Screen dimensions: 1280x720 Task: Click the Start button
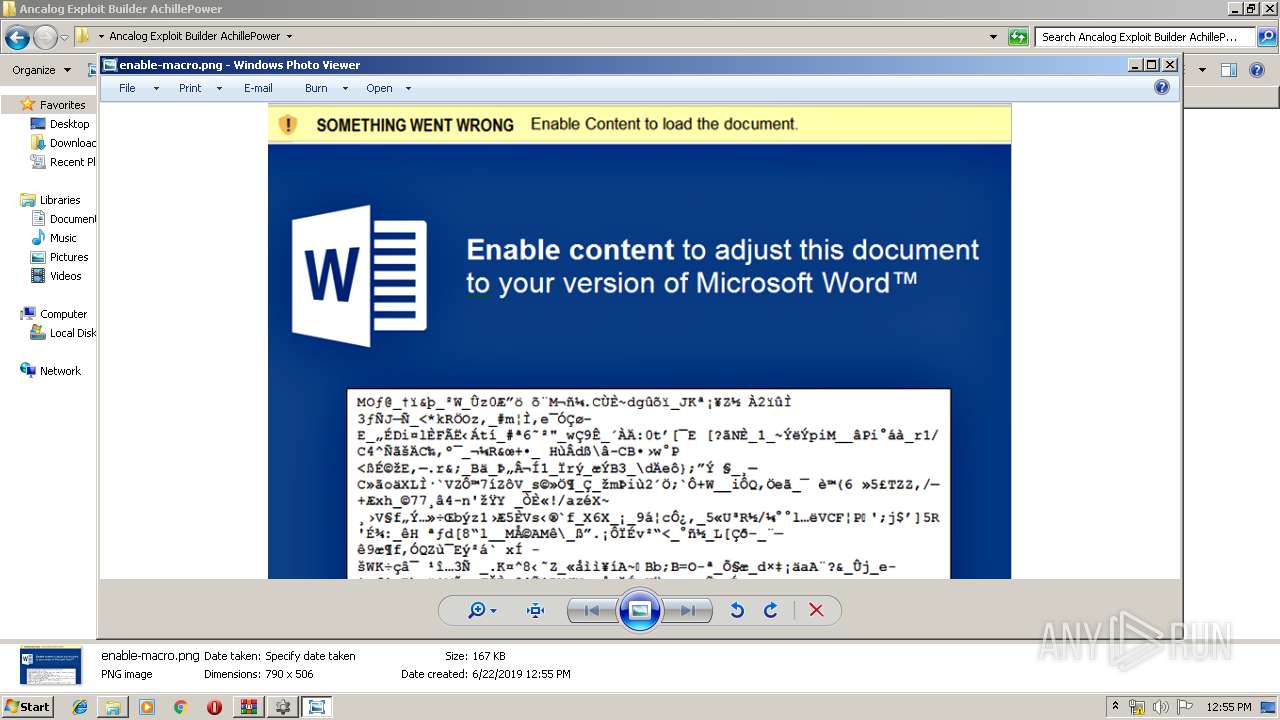tap(27, 706)
